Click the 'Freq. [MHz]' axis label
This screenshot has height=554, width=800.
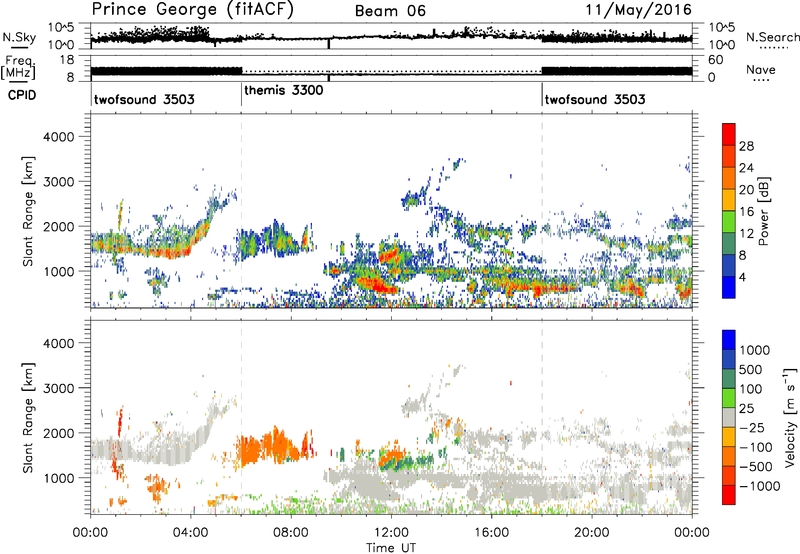pyautogui.click(x=18, y=67)
